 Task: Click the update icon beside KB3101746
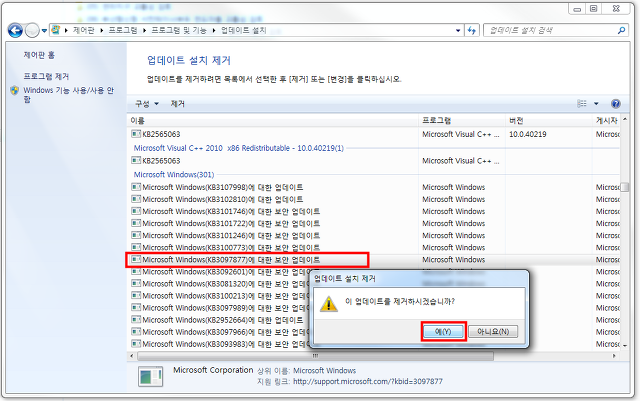coord(136,211)
